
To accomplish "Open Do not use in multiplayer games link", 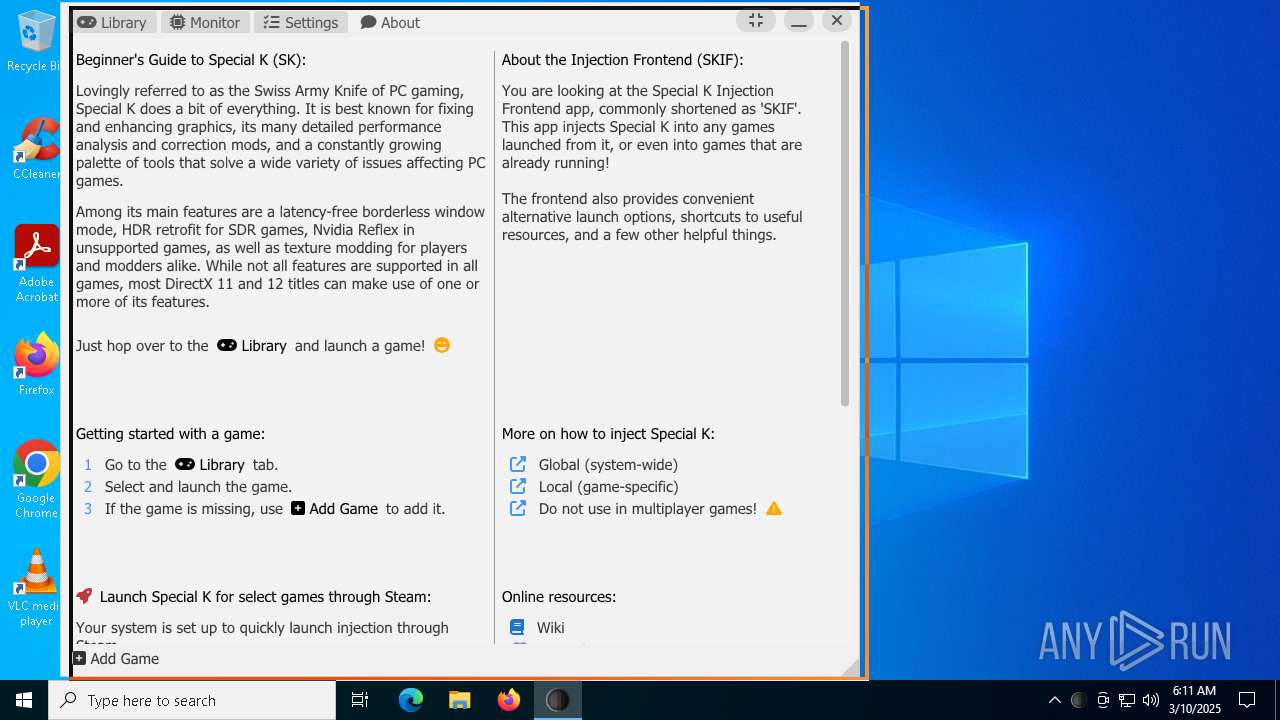I will coord(647,508).
